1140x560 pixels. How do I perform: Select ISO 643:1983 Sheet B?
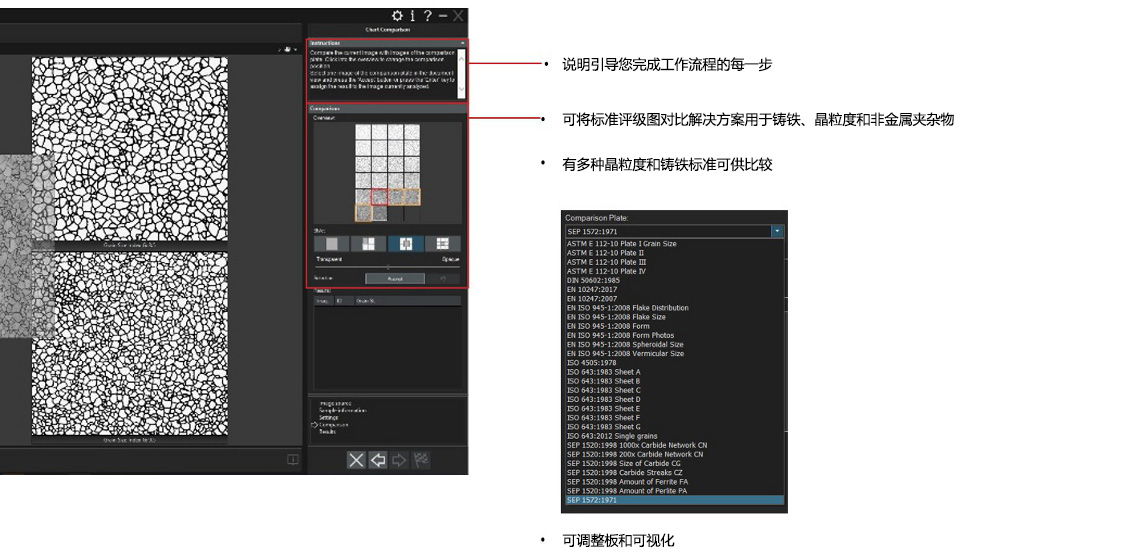[x=603, y=381]
